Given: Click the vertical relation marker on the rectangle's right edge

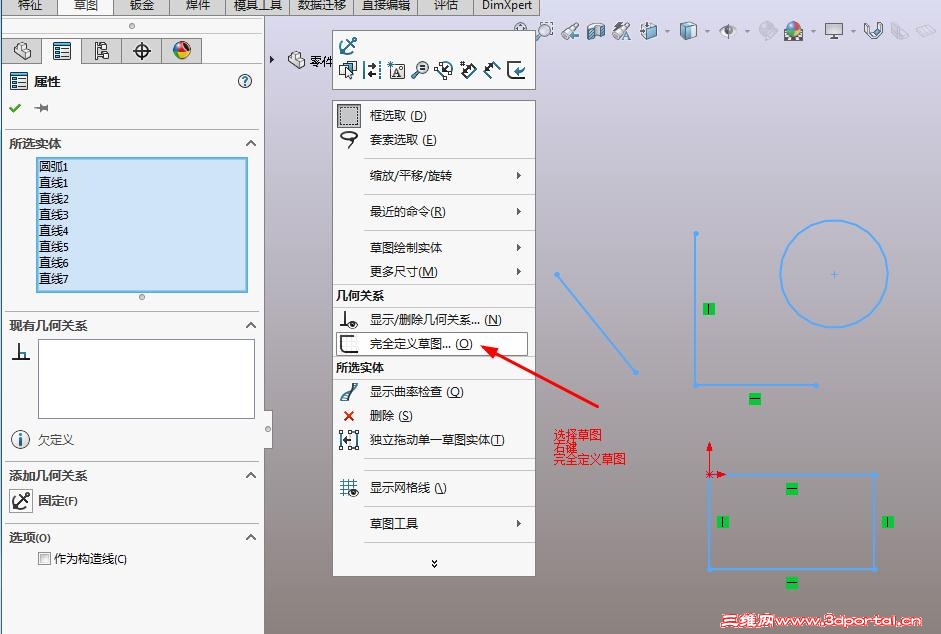Looking at the screenshot, I should coord(888,522).
